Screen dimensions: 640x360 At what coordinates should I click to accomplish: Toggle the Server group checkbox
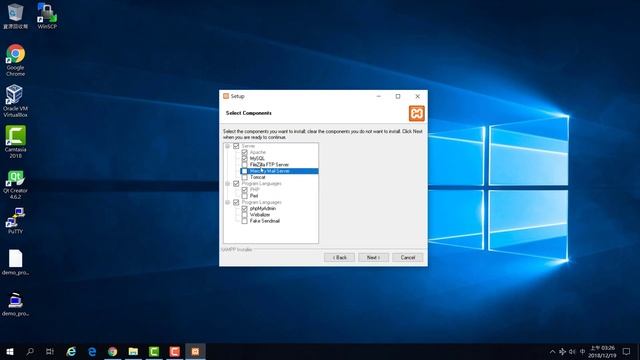tap(236, 146)
